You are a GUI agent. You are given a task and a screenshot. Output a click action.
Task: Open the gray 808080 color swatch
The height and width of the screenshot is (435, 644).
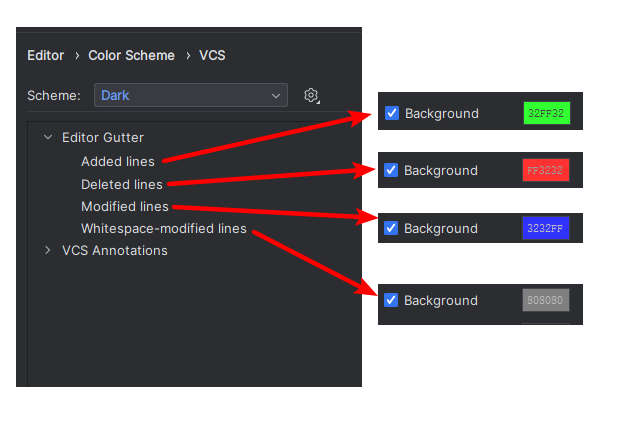546,300
